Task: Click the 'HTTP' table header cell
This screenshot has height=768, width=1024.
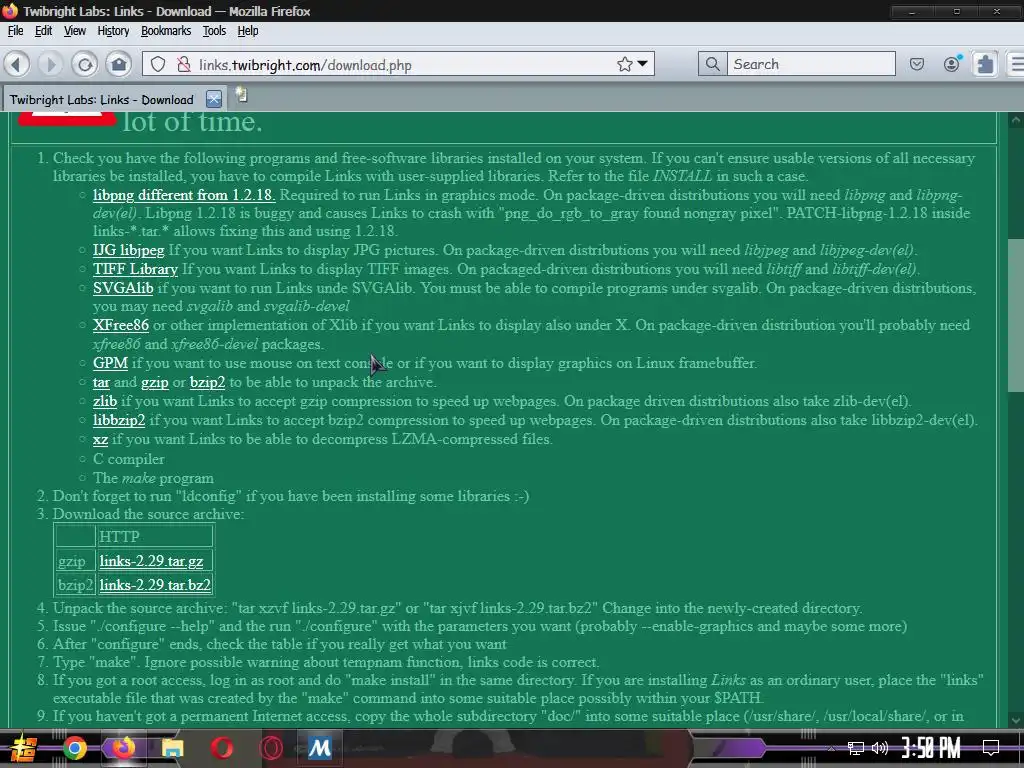Action: click(x=155, y=536)
